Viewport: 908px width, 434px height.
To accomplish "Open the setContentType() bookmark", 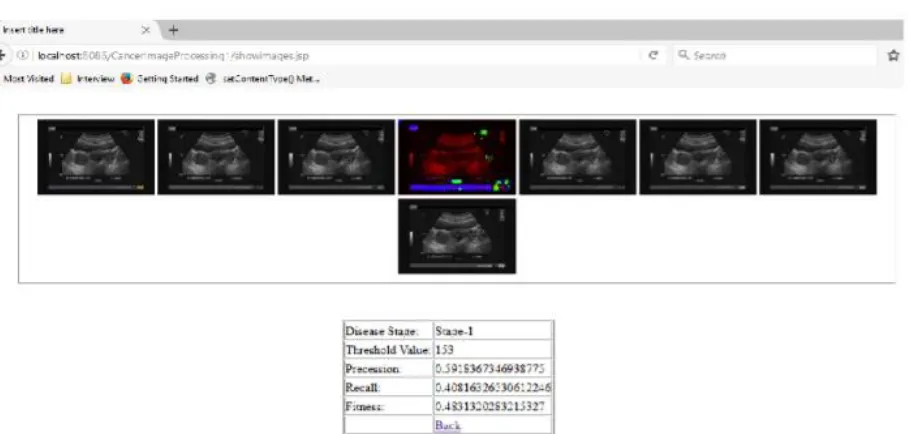I will [263, 79].
